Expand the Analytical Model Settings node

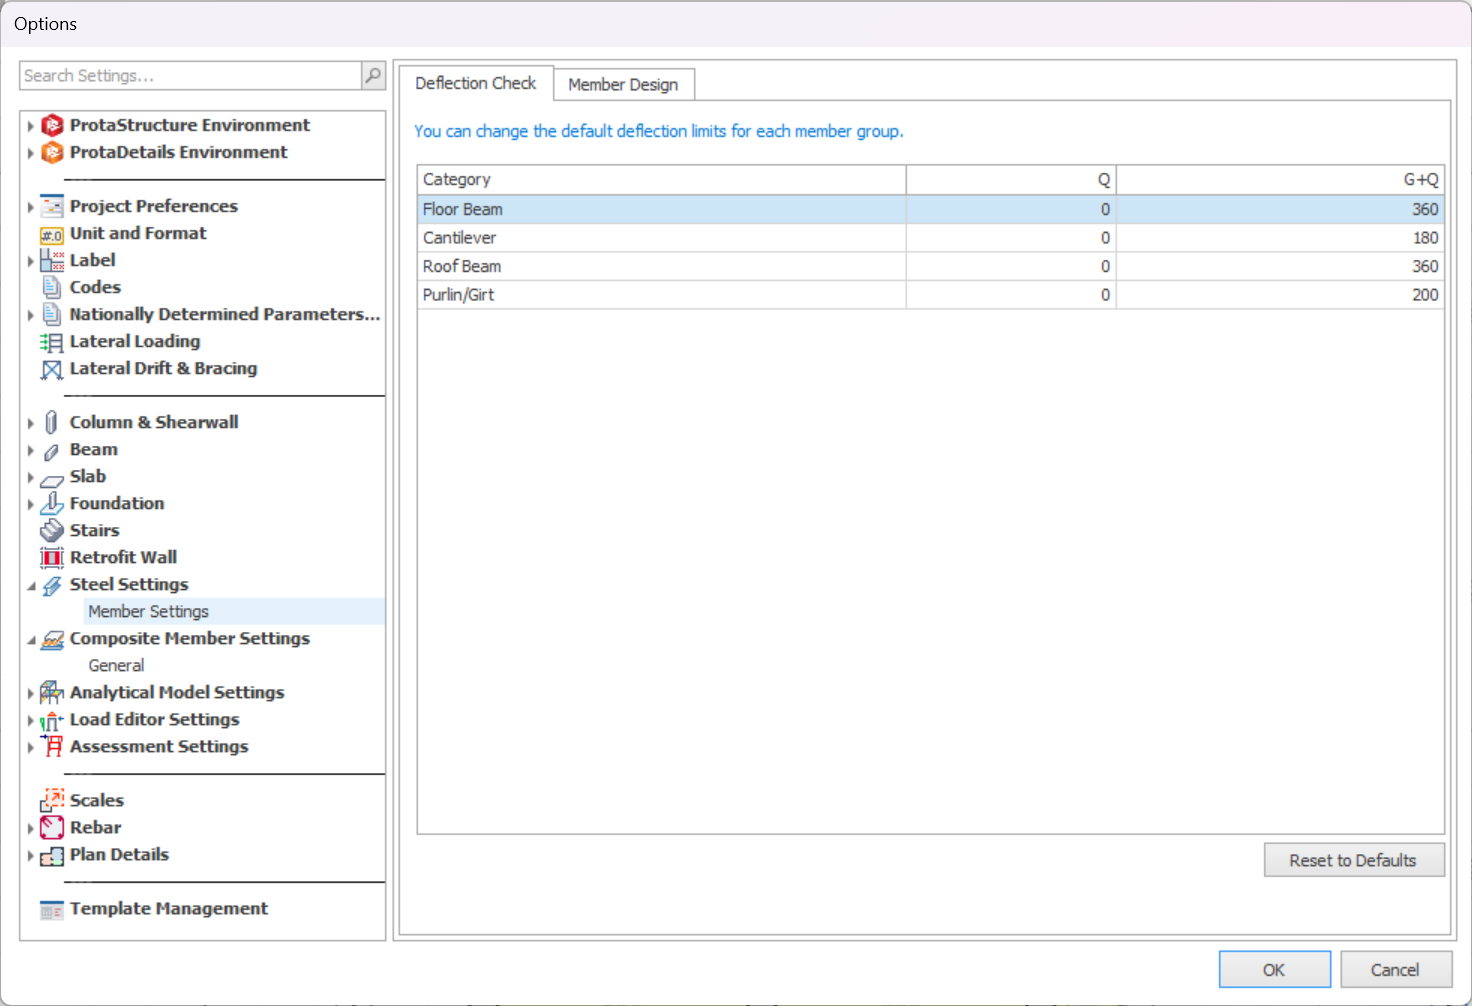tap(31, 693)
